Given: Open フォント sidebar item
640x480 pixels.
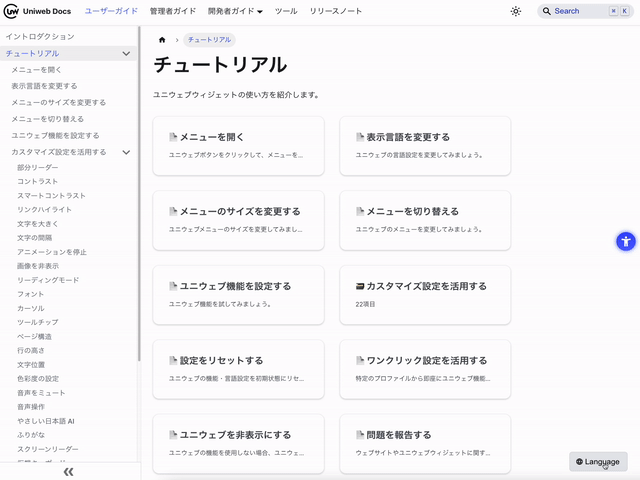Looking at the screenshot, I should 30,294.
